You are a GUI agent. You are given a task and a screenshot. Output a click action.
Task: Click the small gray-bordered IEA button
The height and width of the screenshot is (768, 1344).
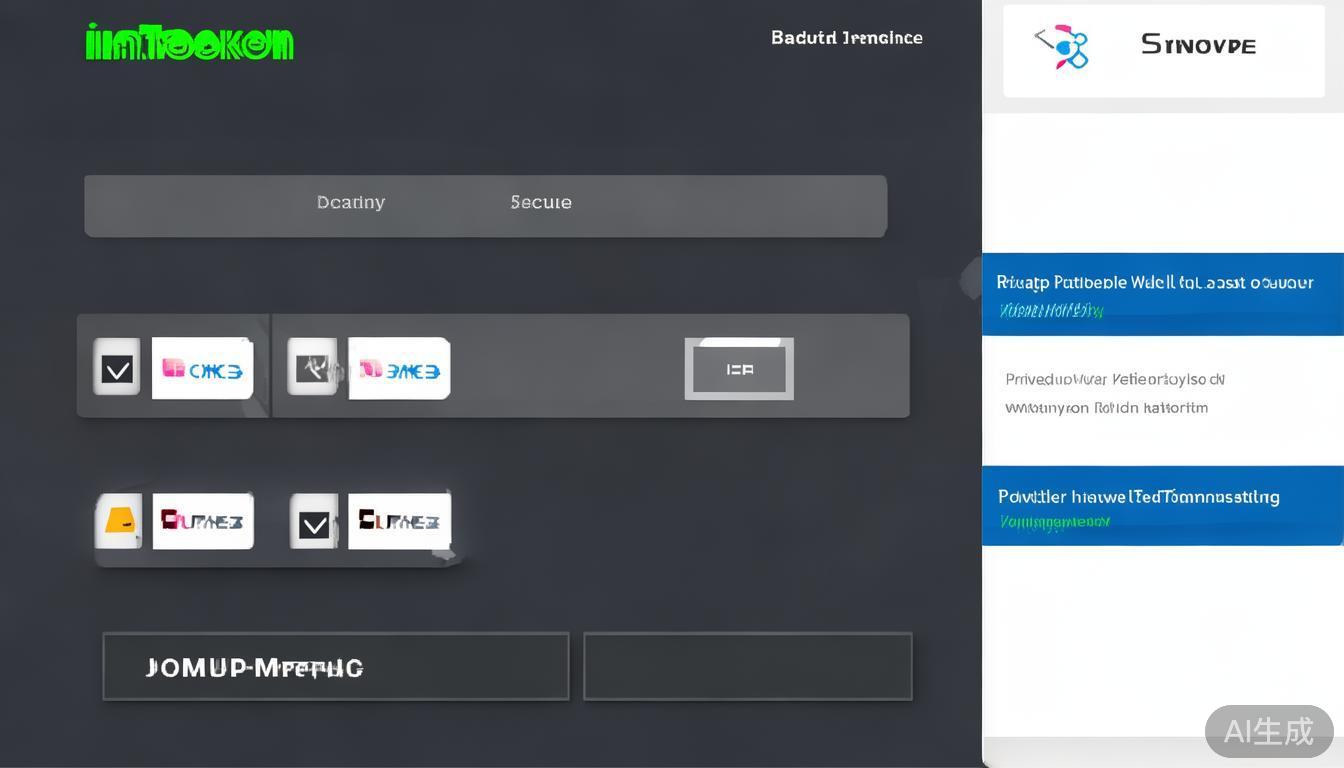click(x=739, y=369)
